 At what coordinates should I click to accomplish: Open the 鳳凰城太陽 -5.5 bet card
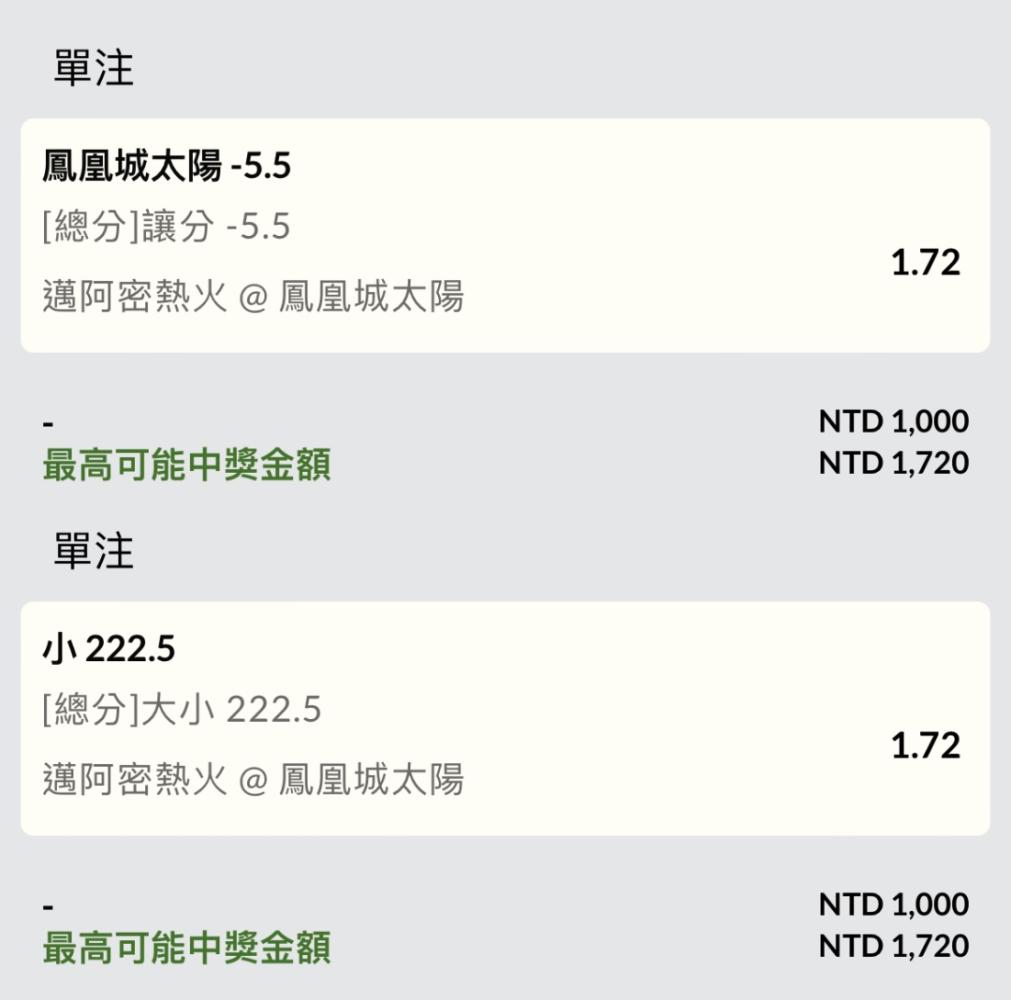point(505,235)
